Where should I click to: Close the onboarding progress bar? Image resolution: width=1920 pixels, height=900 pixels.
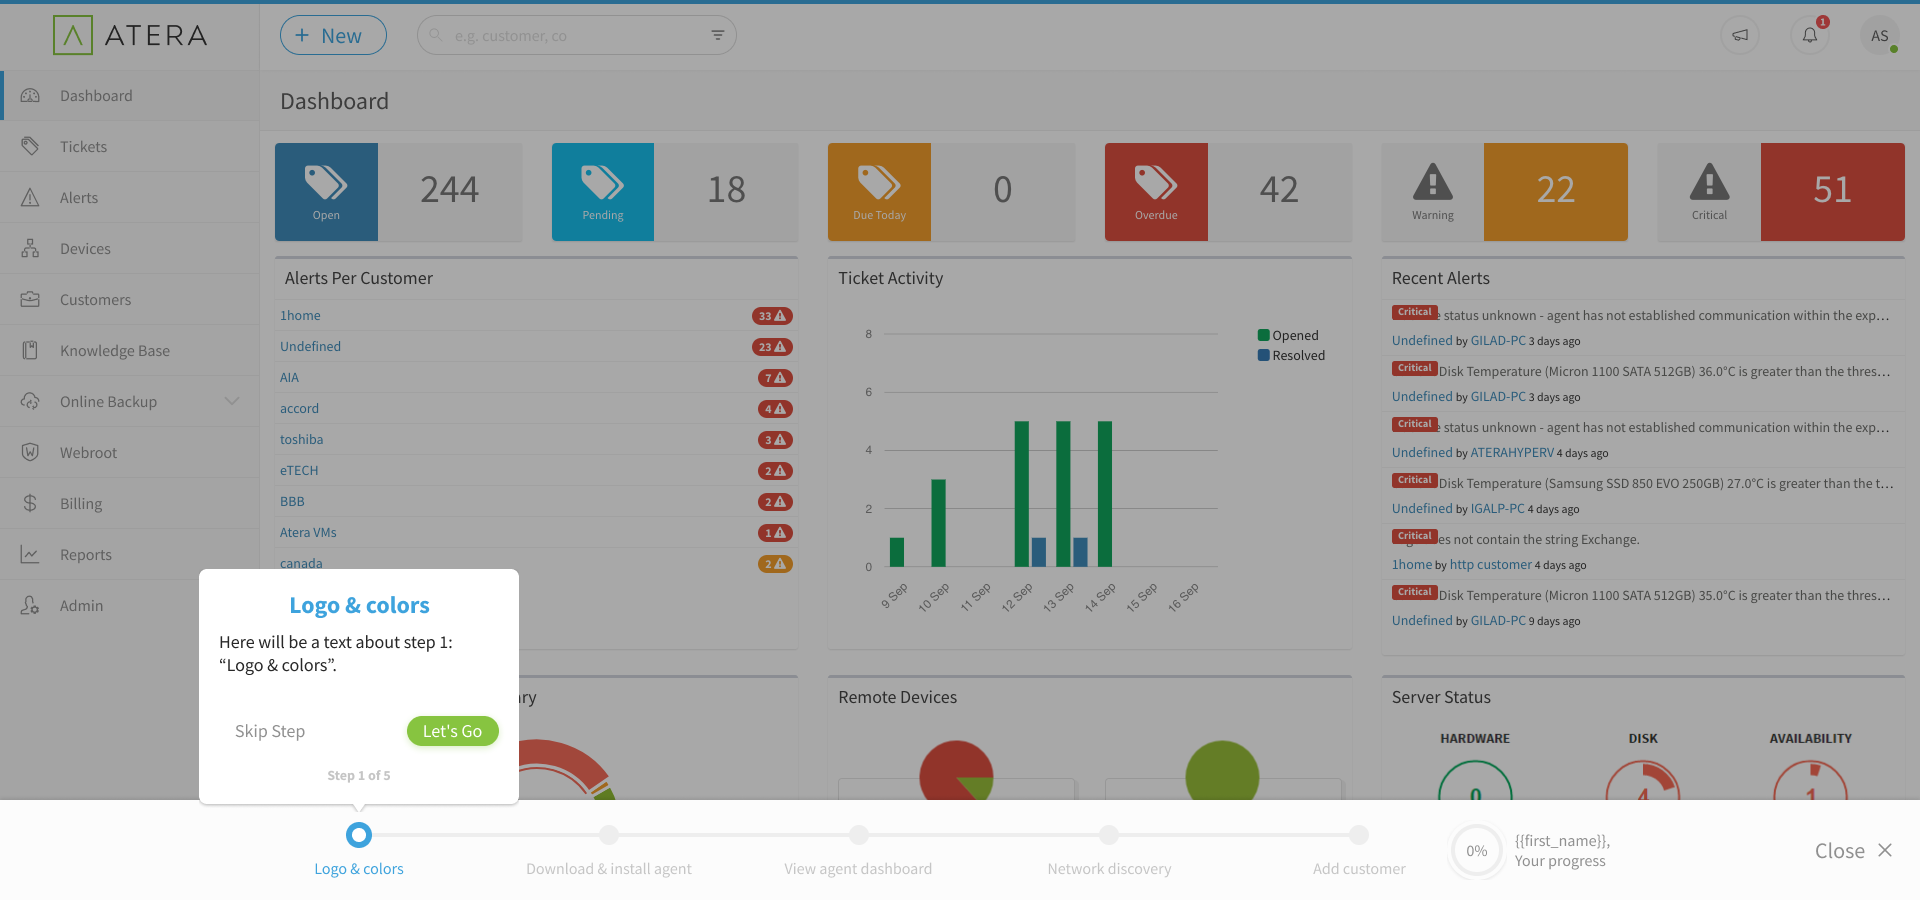point(1853,851)
